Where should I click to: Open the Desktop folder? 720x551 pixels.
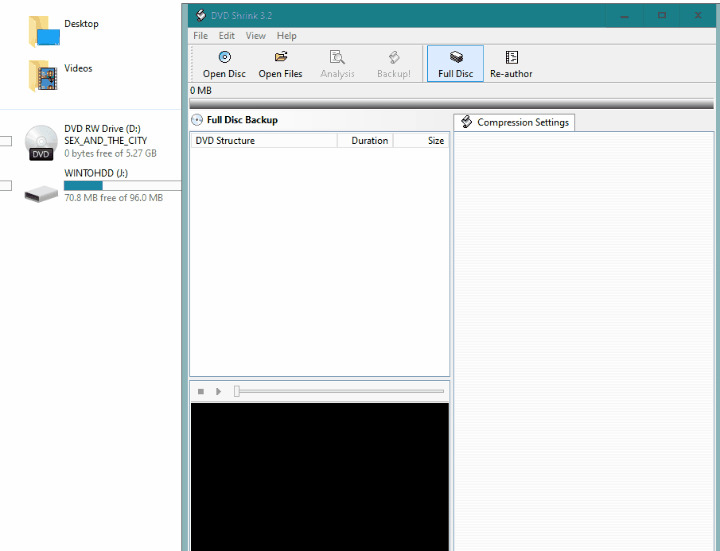click(x=44, y=30)
